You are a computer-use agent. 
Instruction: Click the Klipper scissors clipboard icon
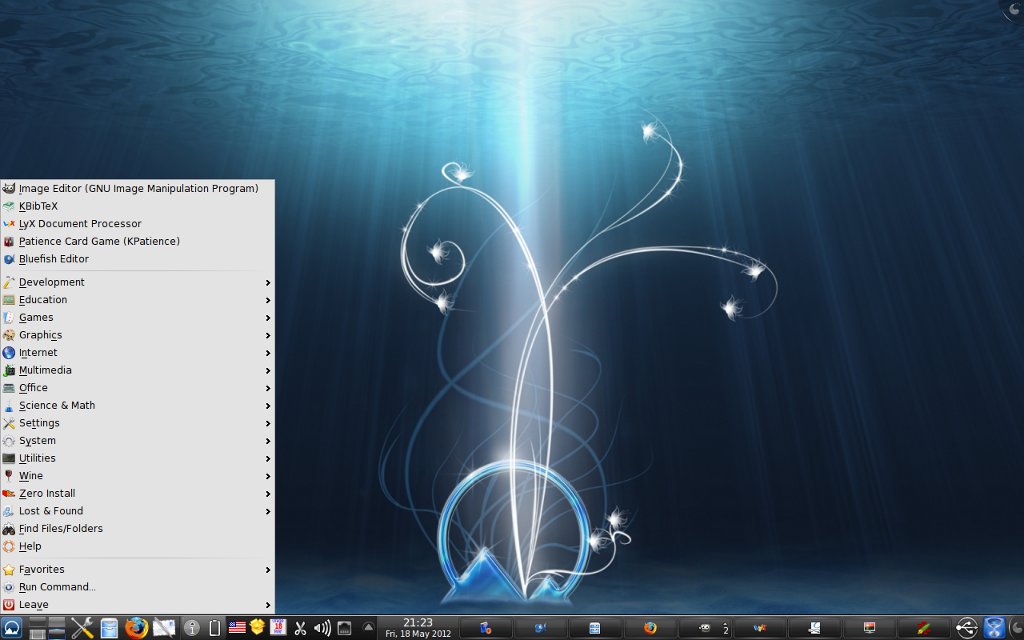point(299,628)
